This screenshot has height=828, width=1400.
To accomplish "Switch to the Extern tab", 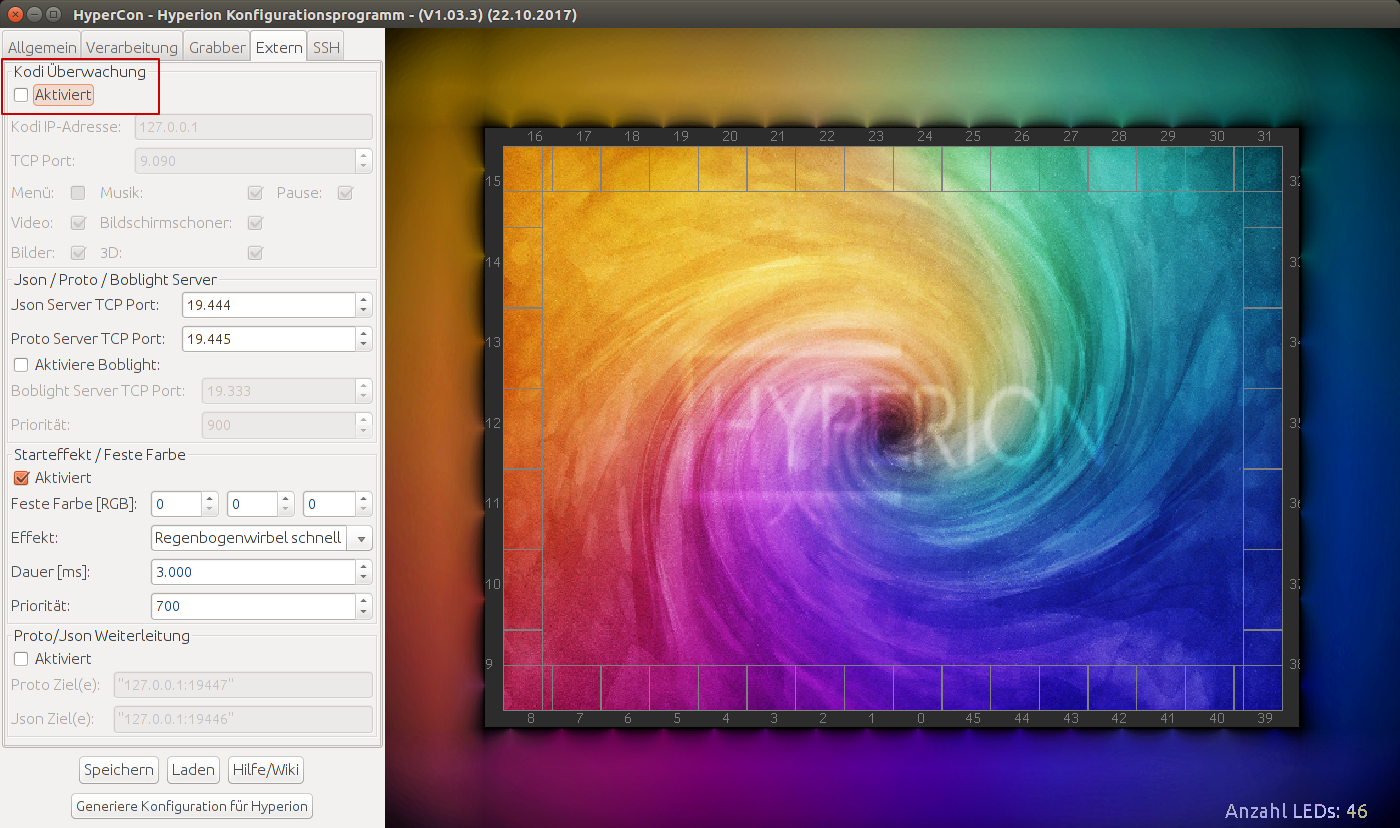I will (279, 47).
